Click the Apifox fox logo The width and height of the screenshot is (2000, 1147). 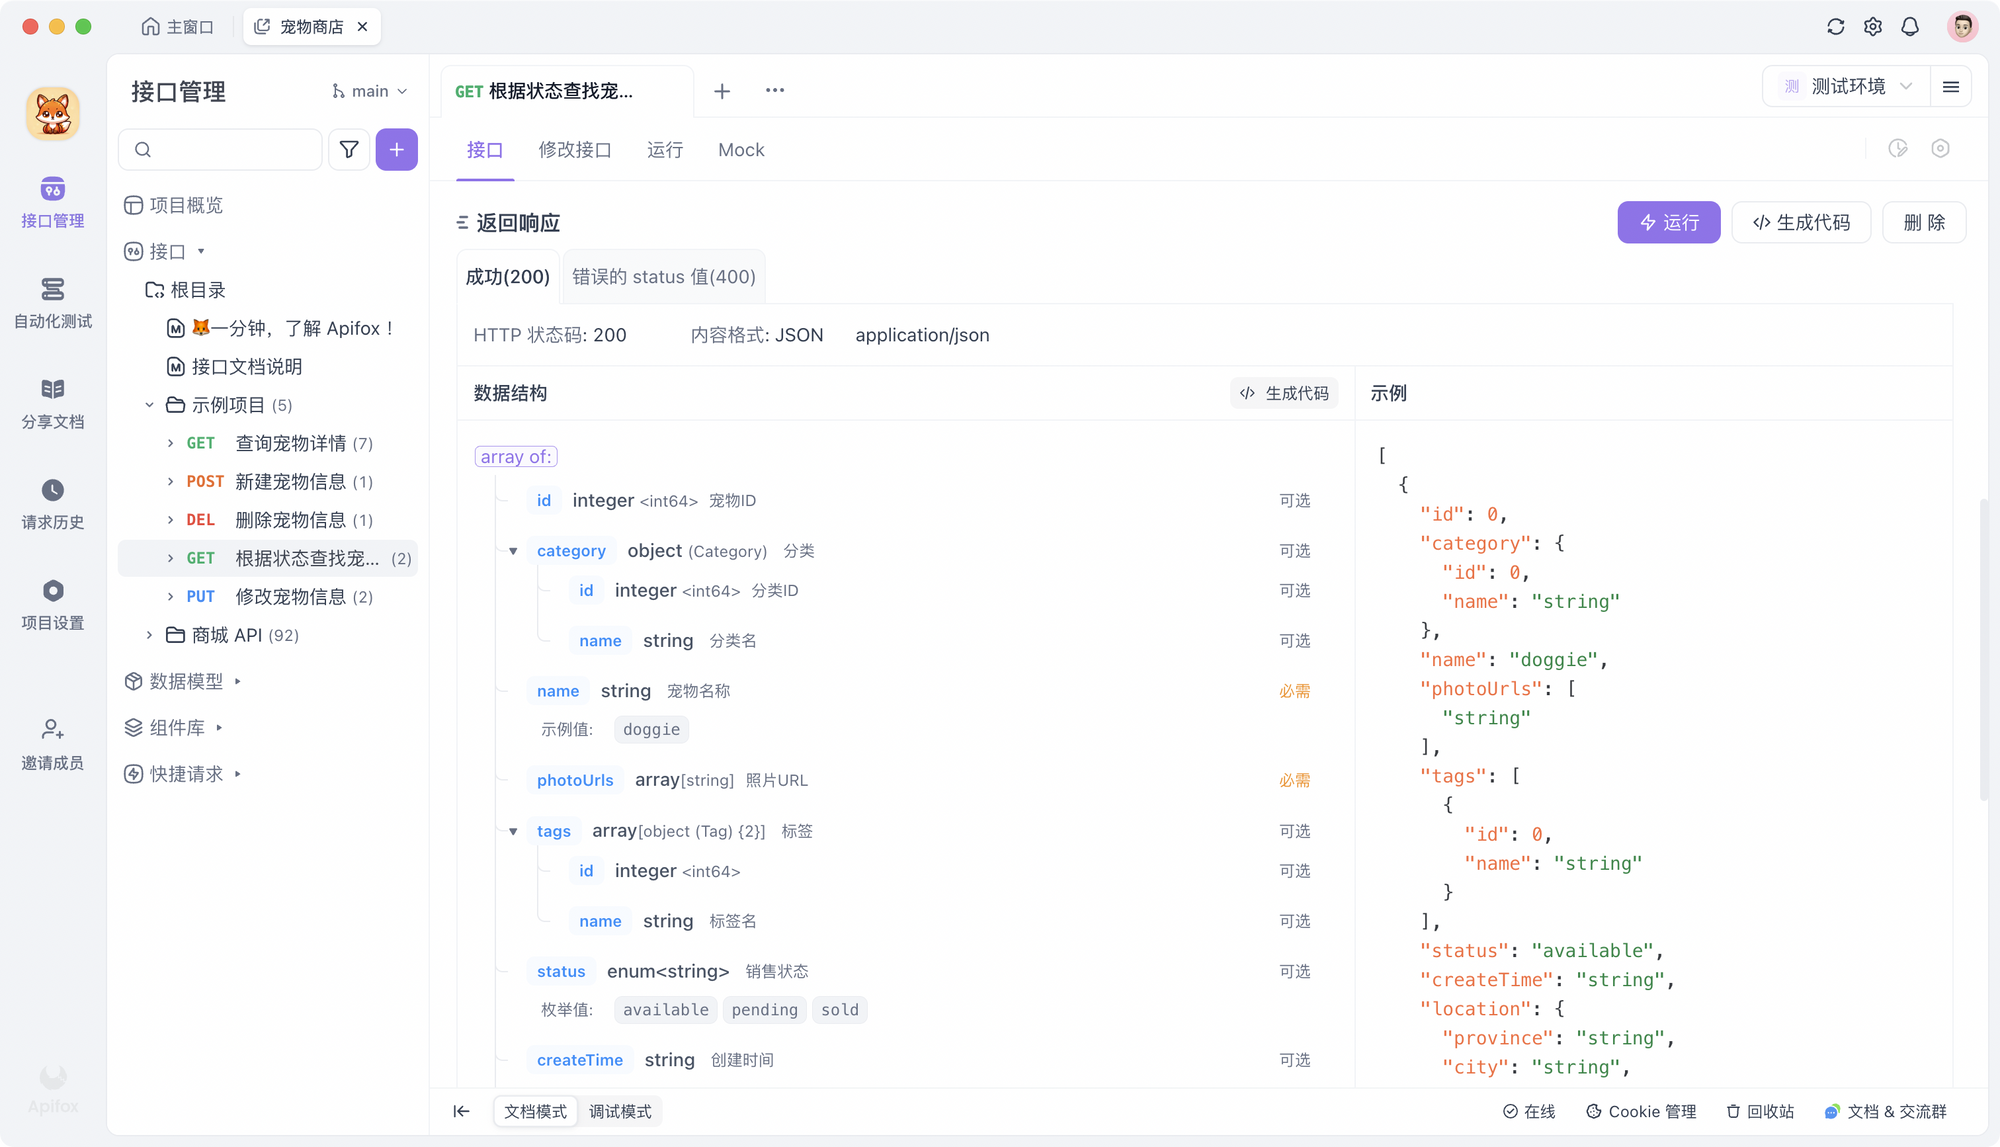pyautogui.click(x=53, y=113)
